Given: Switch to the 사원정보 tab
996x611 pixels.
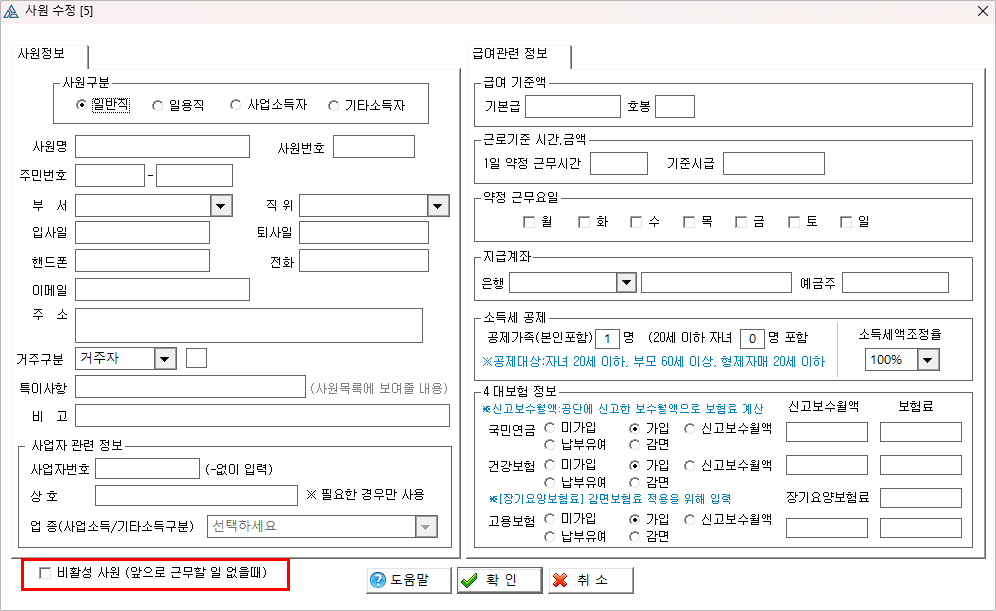Looking at the screenshot, I should pos(42,54).
